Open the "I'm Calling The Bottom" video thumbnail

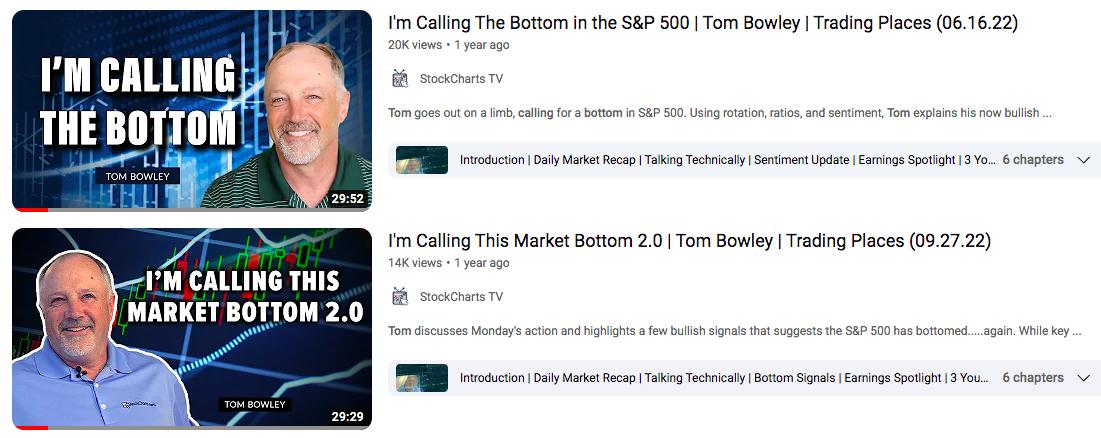pos(191,110)
